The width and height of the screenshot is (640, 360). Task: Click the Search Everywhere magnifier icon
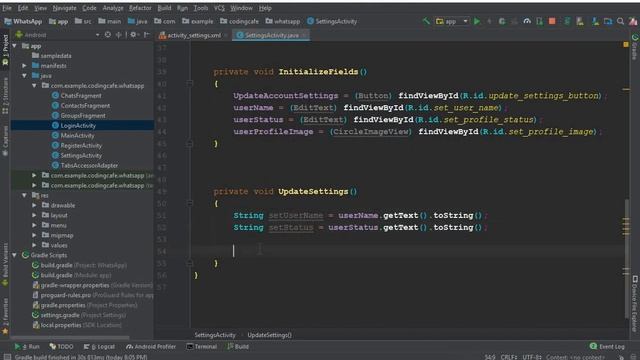[x=620, y=21]
